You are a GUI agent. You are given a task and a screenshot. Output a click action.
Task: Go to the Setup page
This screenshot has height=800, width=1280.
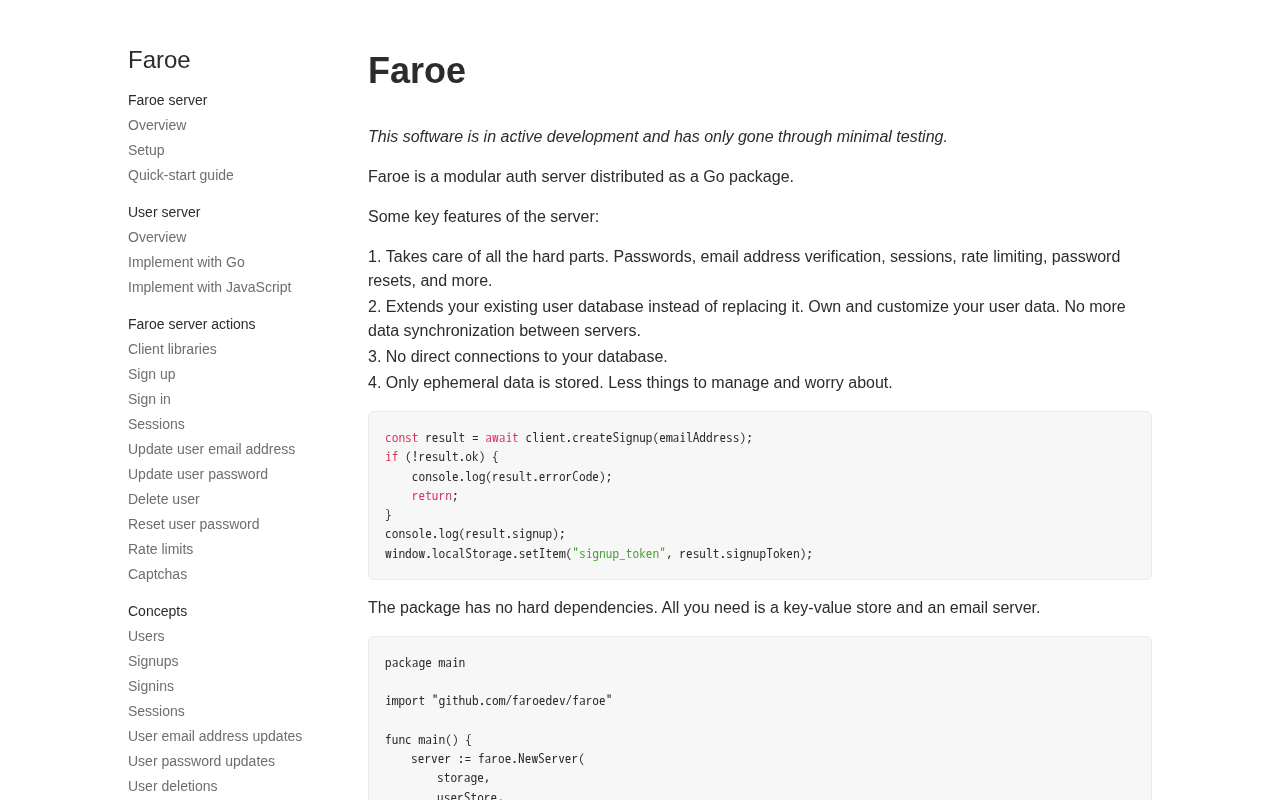pos(146,150)
